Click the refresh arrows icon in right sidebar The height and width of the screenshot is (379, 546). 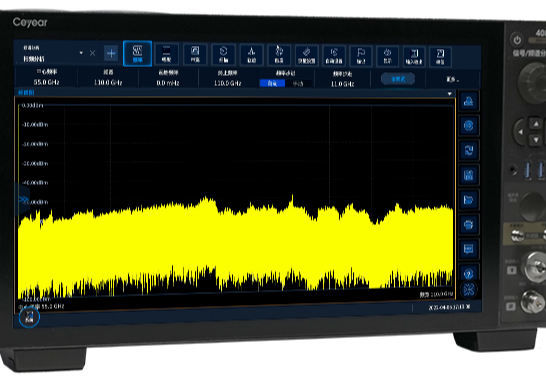pyautogui.click(x=468, y=150)
